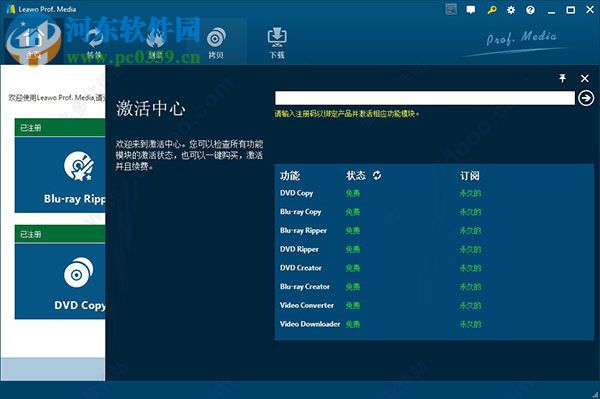
Task: Maximize the Leawo Prof. Media window
Action: (571, 10)
